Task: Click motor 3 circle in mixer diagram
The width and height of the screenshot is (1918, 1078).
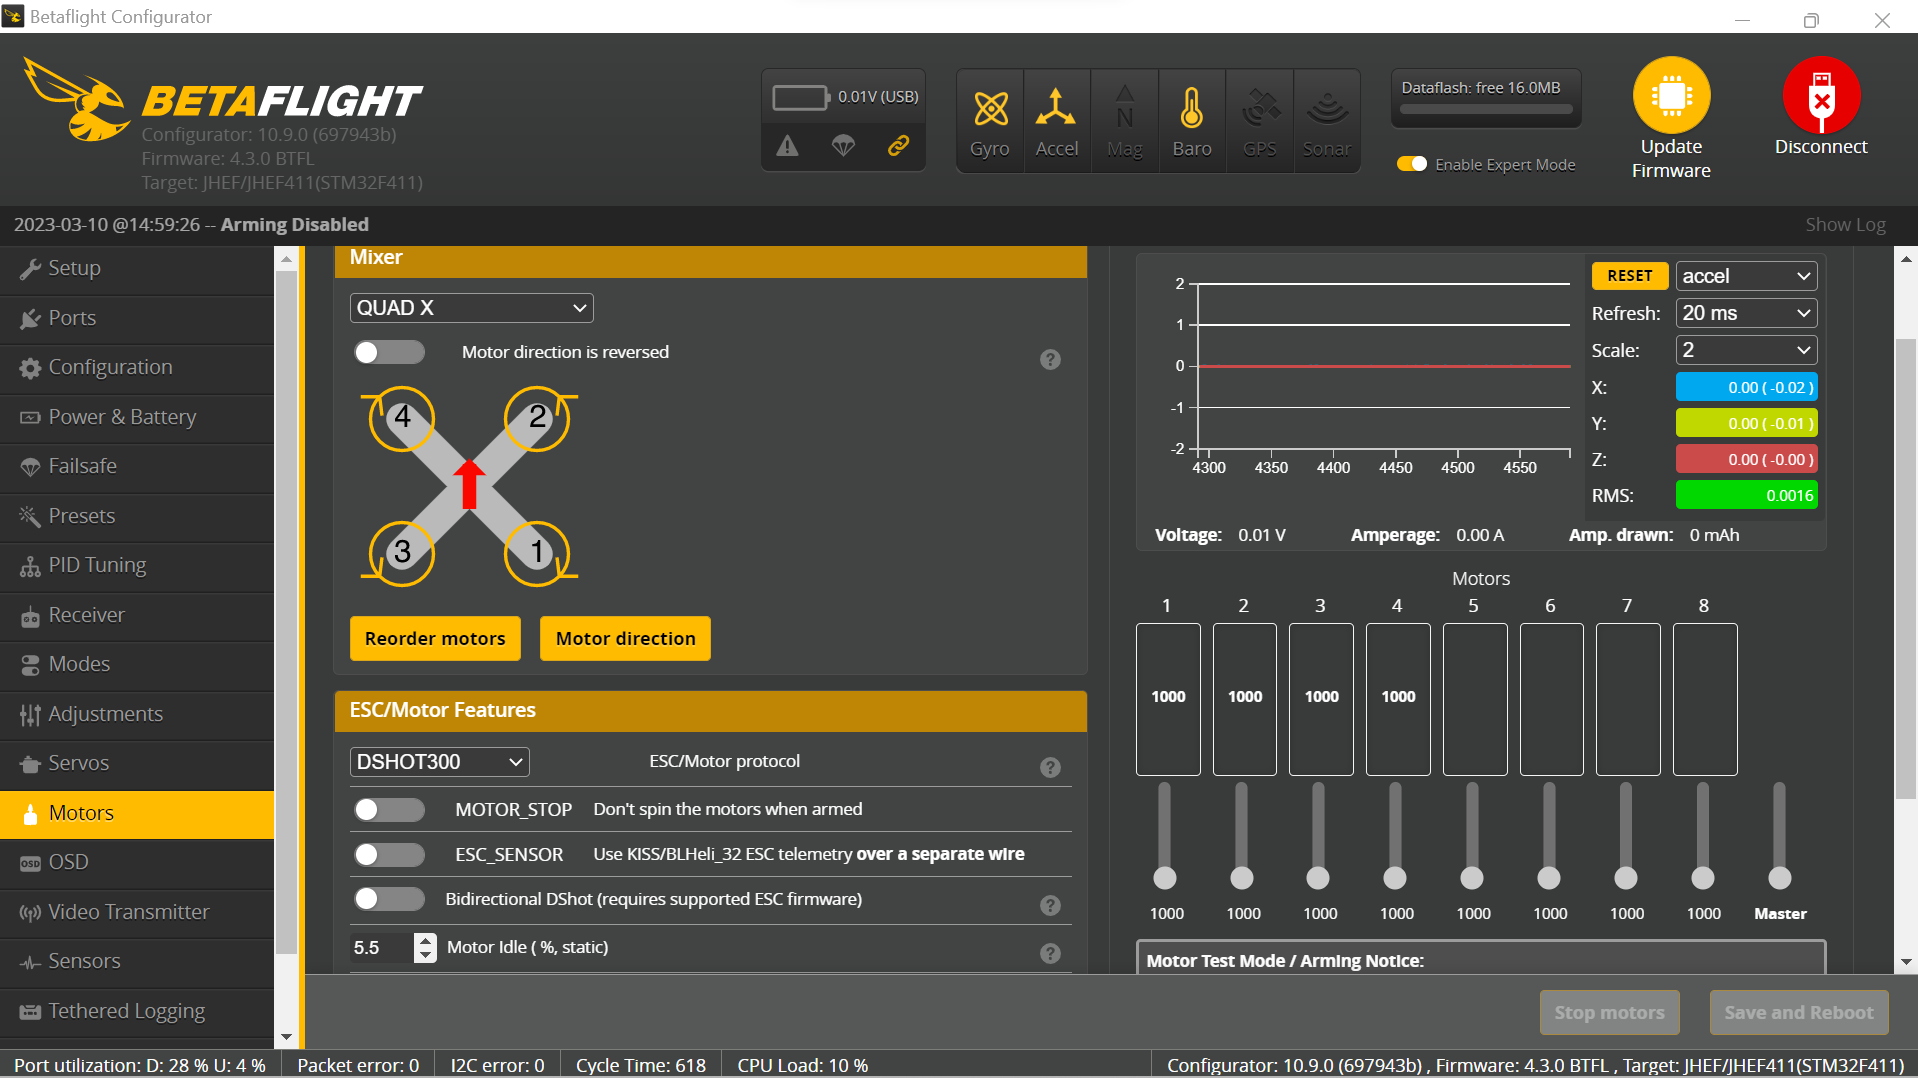Action: pos(402,552)
